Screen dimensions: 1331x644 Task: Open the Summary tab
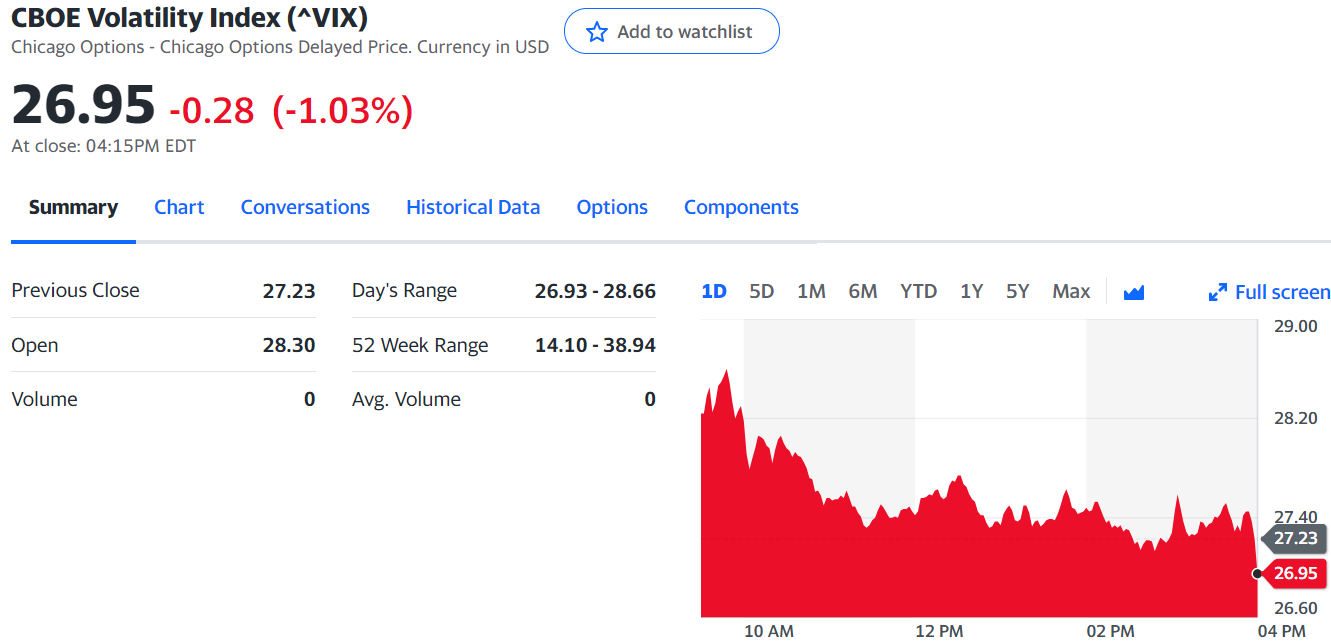tap(73, 207)
